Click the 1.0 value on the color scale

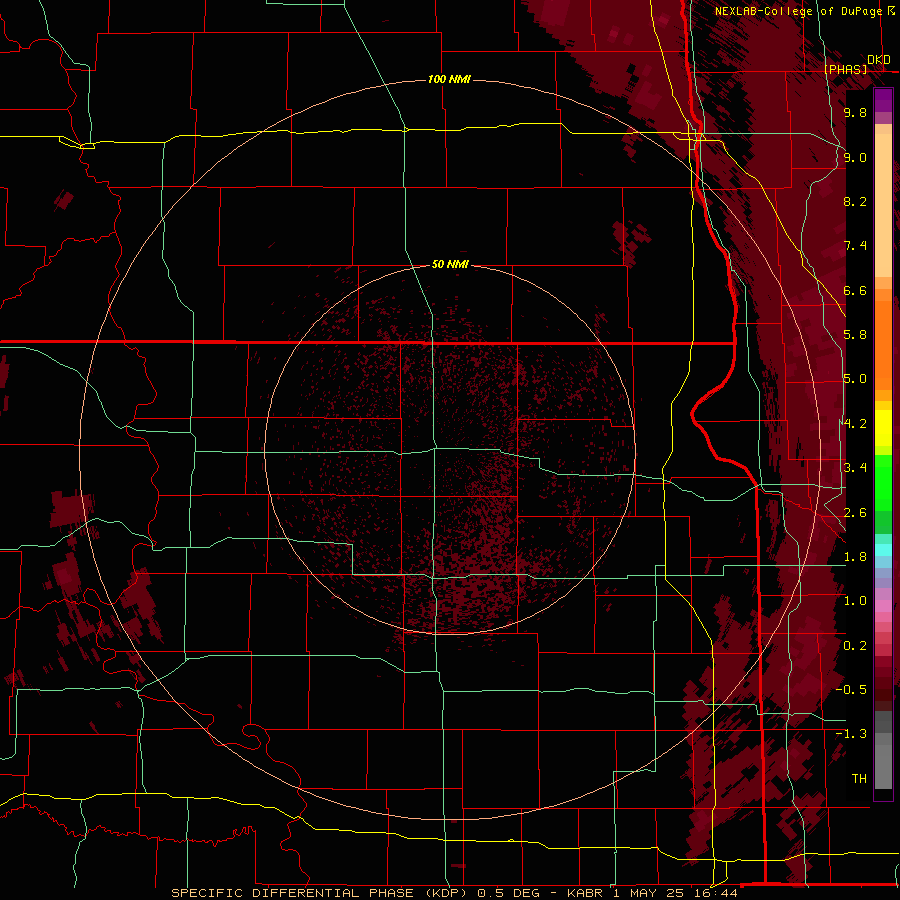(855, 601)
